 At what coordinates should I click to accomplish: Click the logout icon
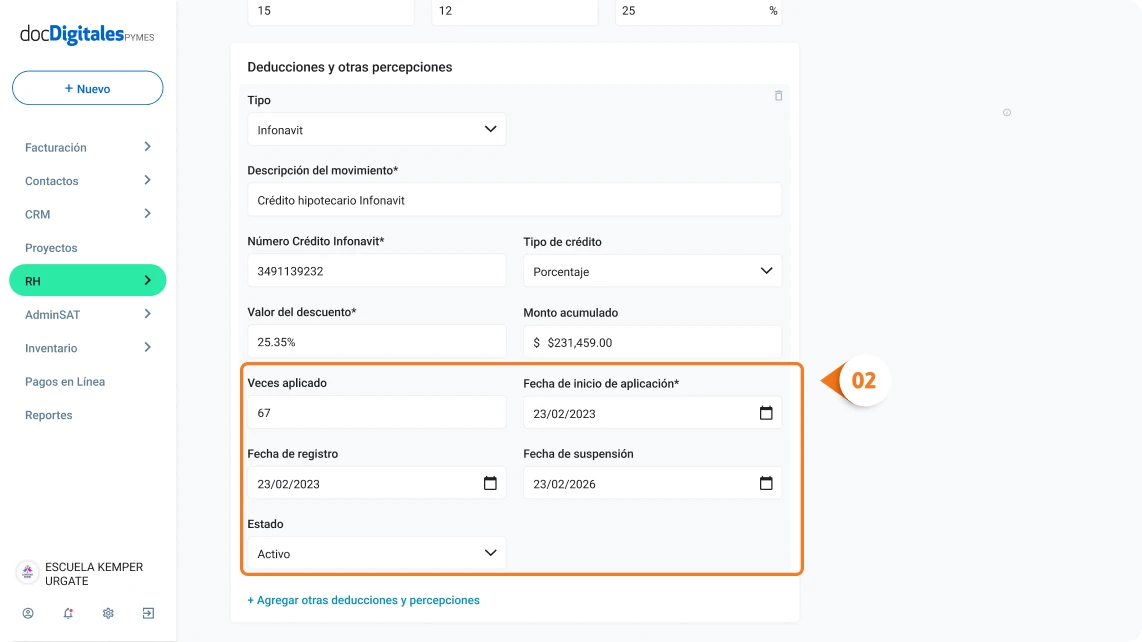148,614
